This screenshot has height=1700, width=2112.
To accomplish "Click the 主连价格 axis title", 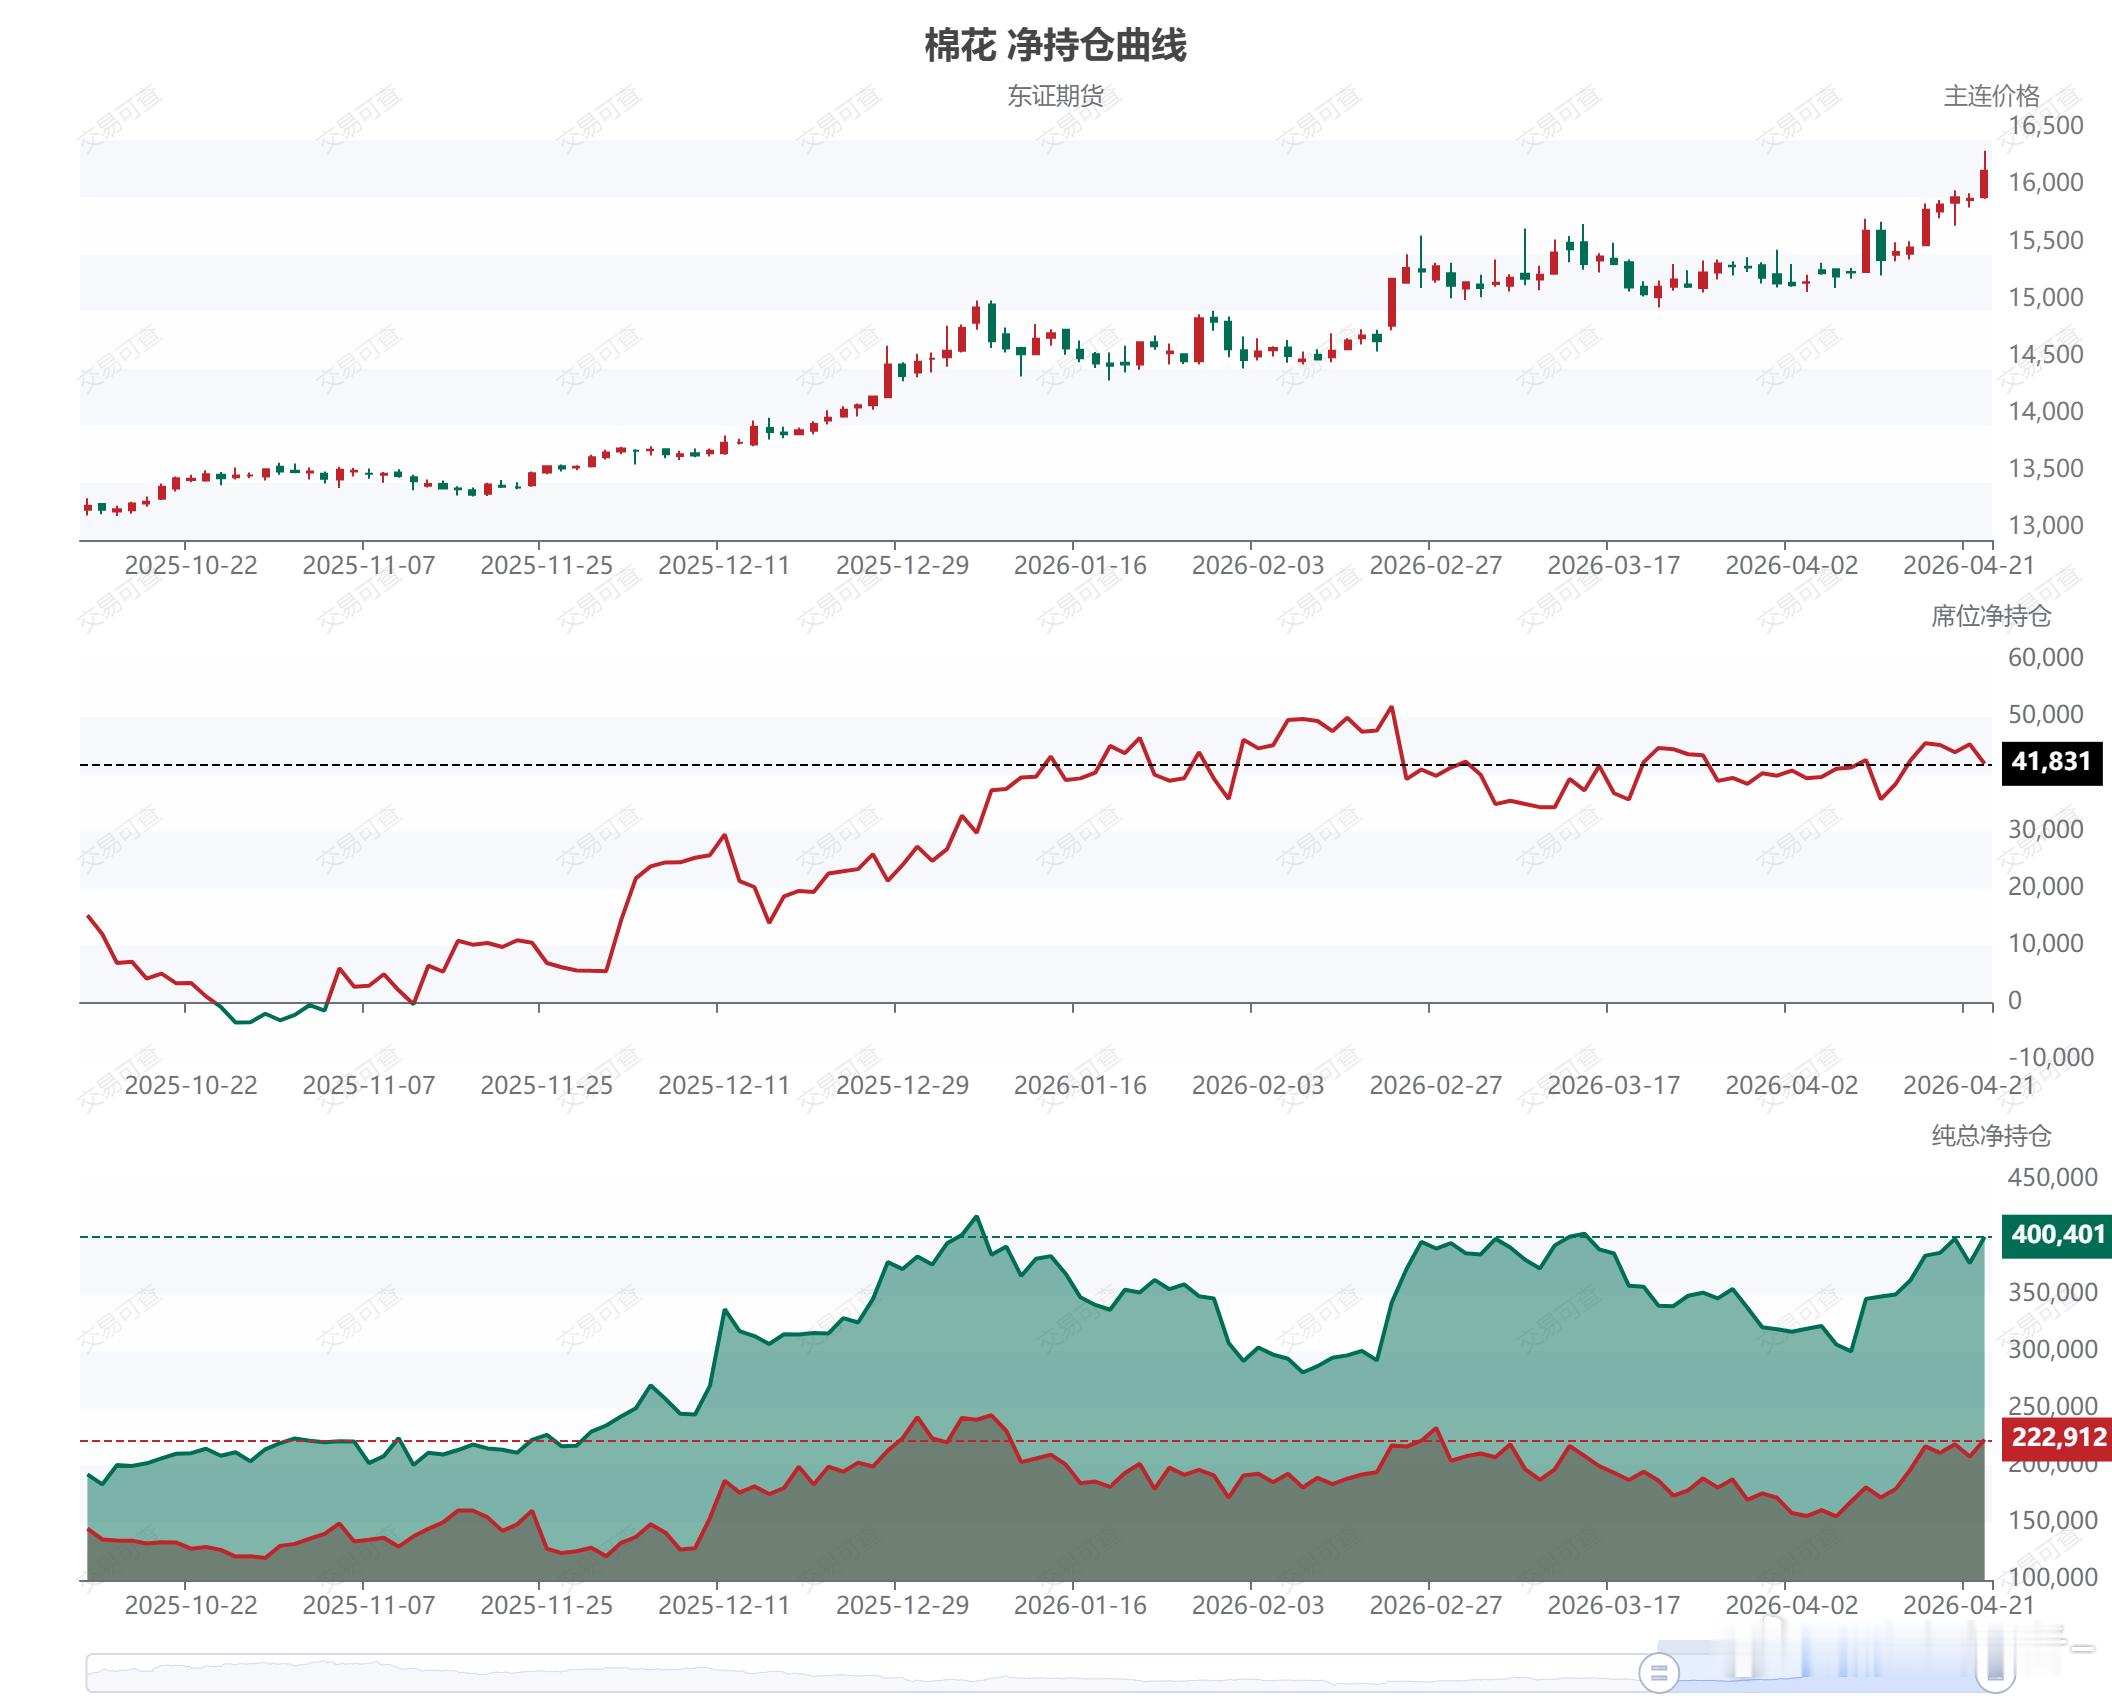I will click(1990, 96).
